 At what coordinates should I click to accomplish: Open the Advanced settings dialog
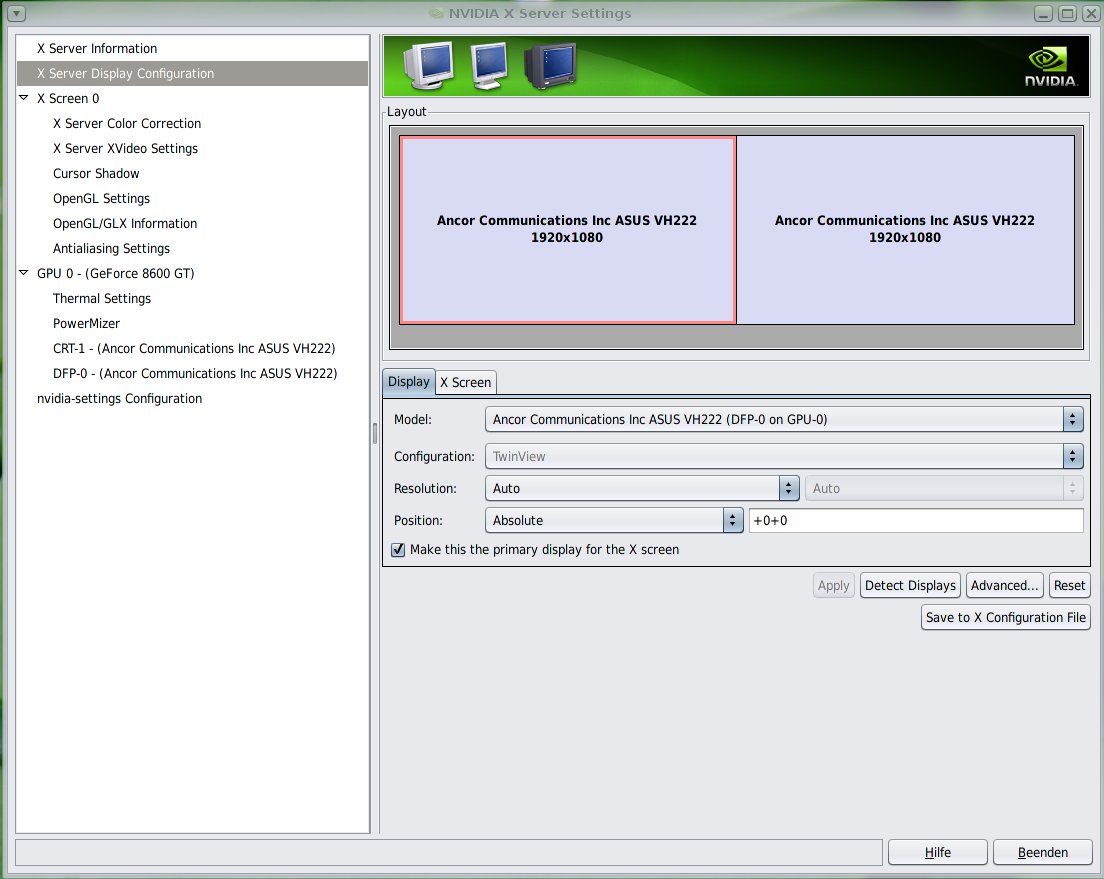(1004, 585)
